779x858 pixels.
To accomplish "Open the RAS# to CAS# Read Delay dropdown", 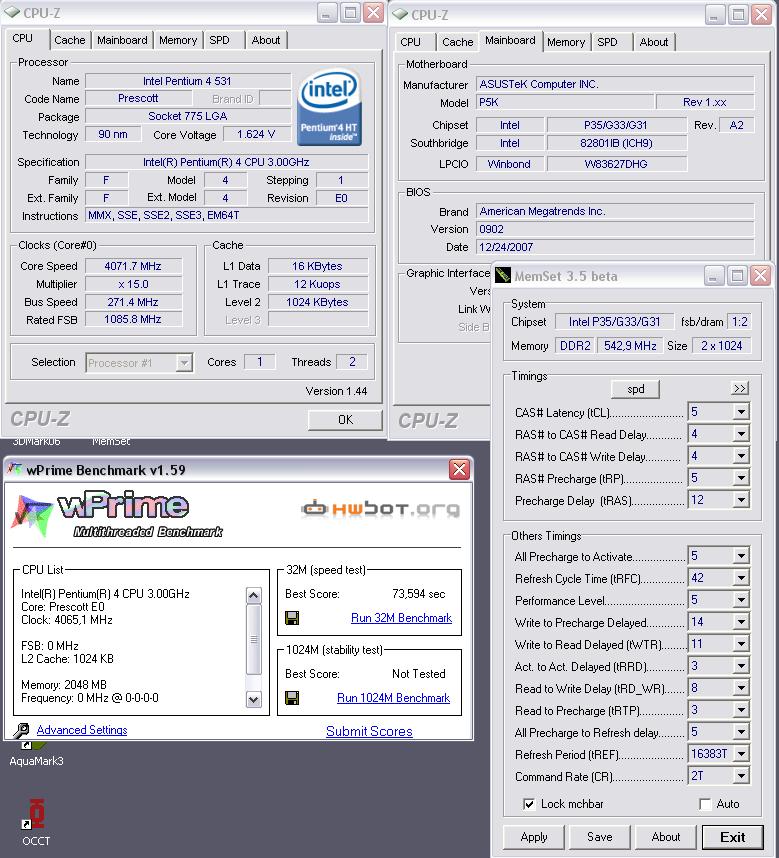I will click(741, 434).
